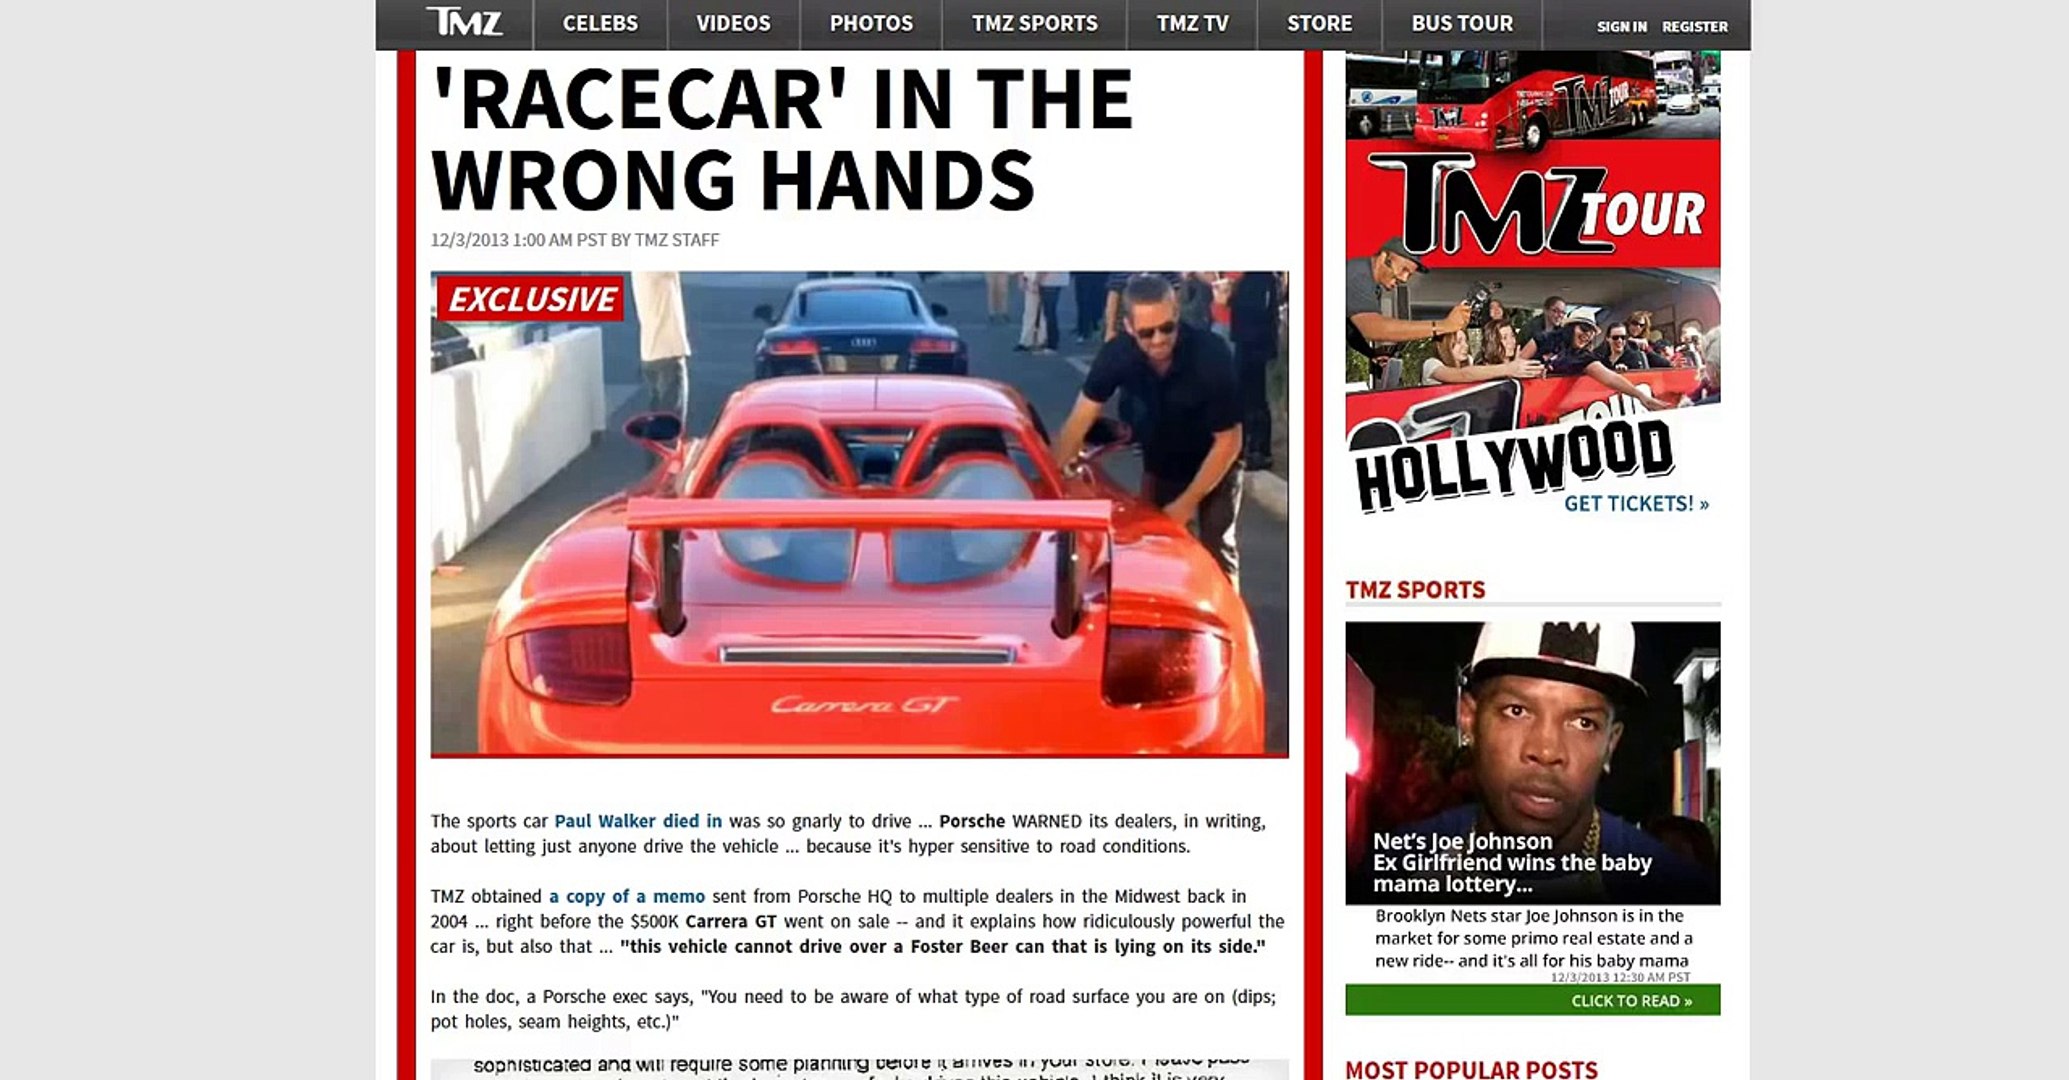Viewport: 2069px width, 1080px height.
Task: Click the TMZ logo in navbar
Action: click(x=464, y=22)
